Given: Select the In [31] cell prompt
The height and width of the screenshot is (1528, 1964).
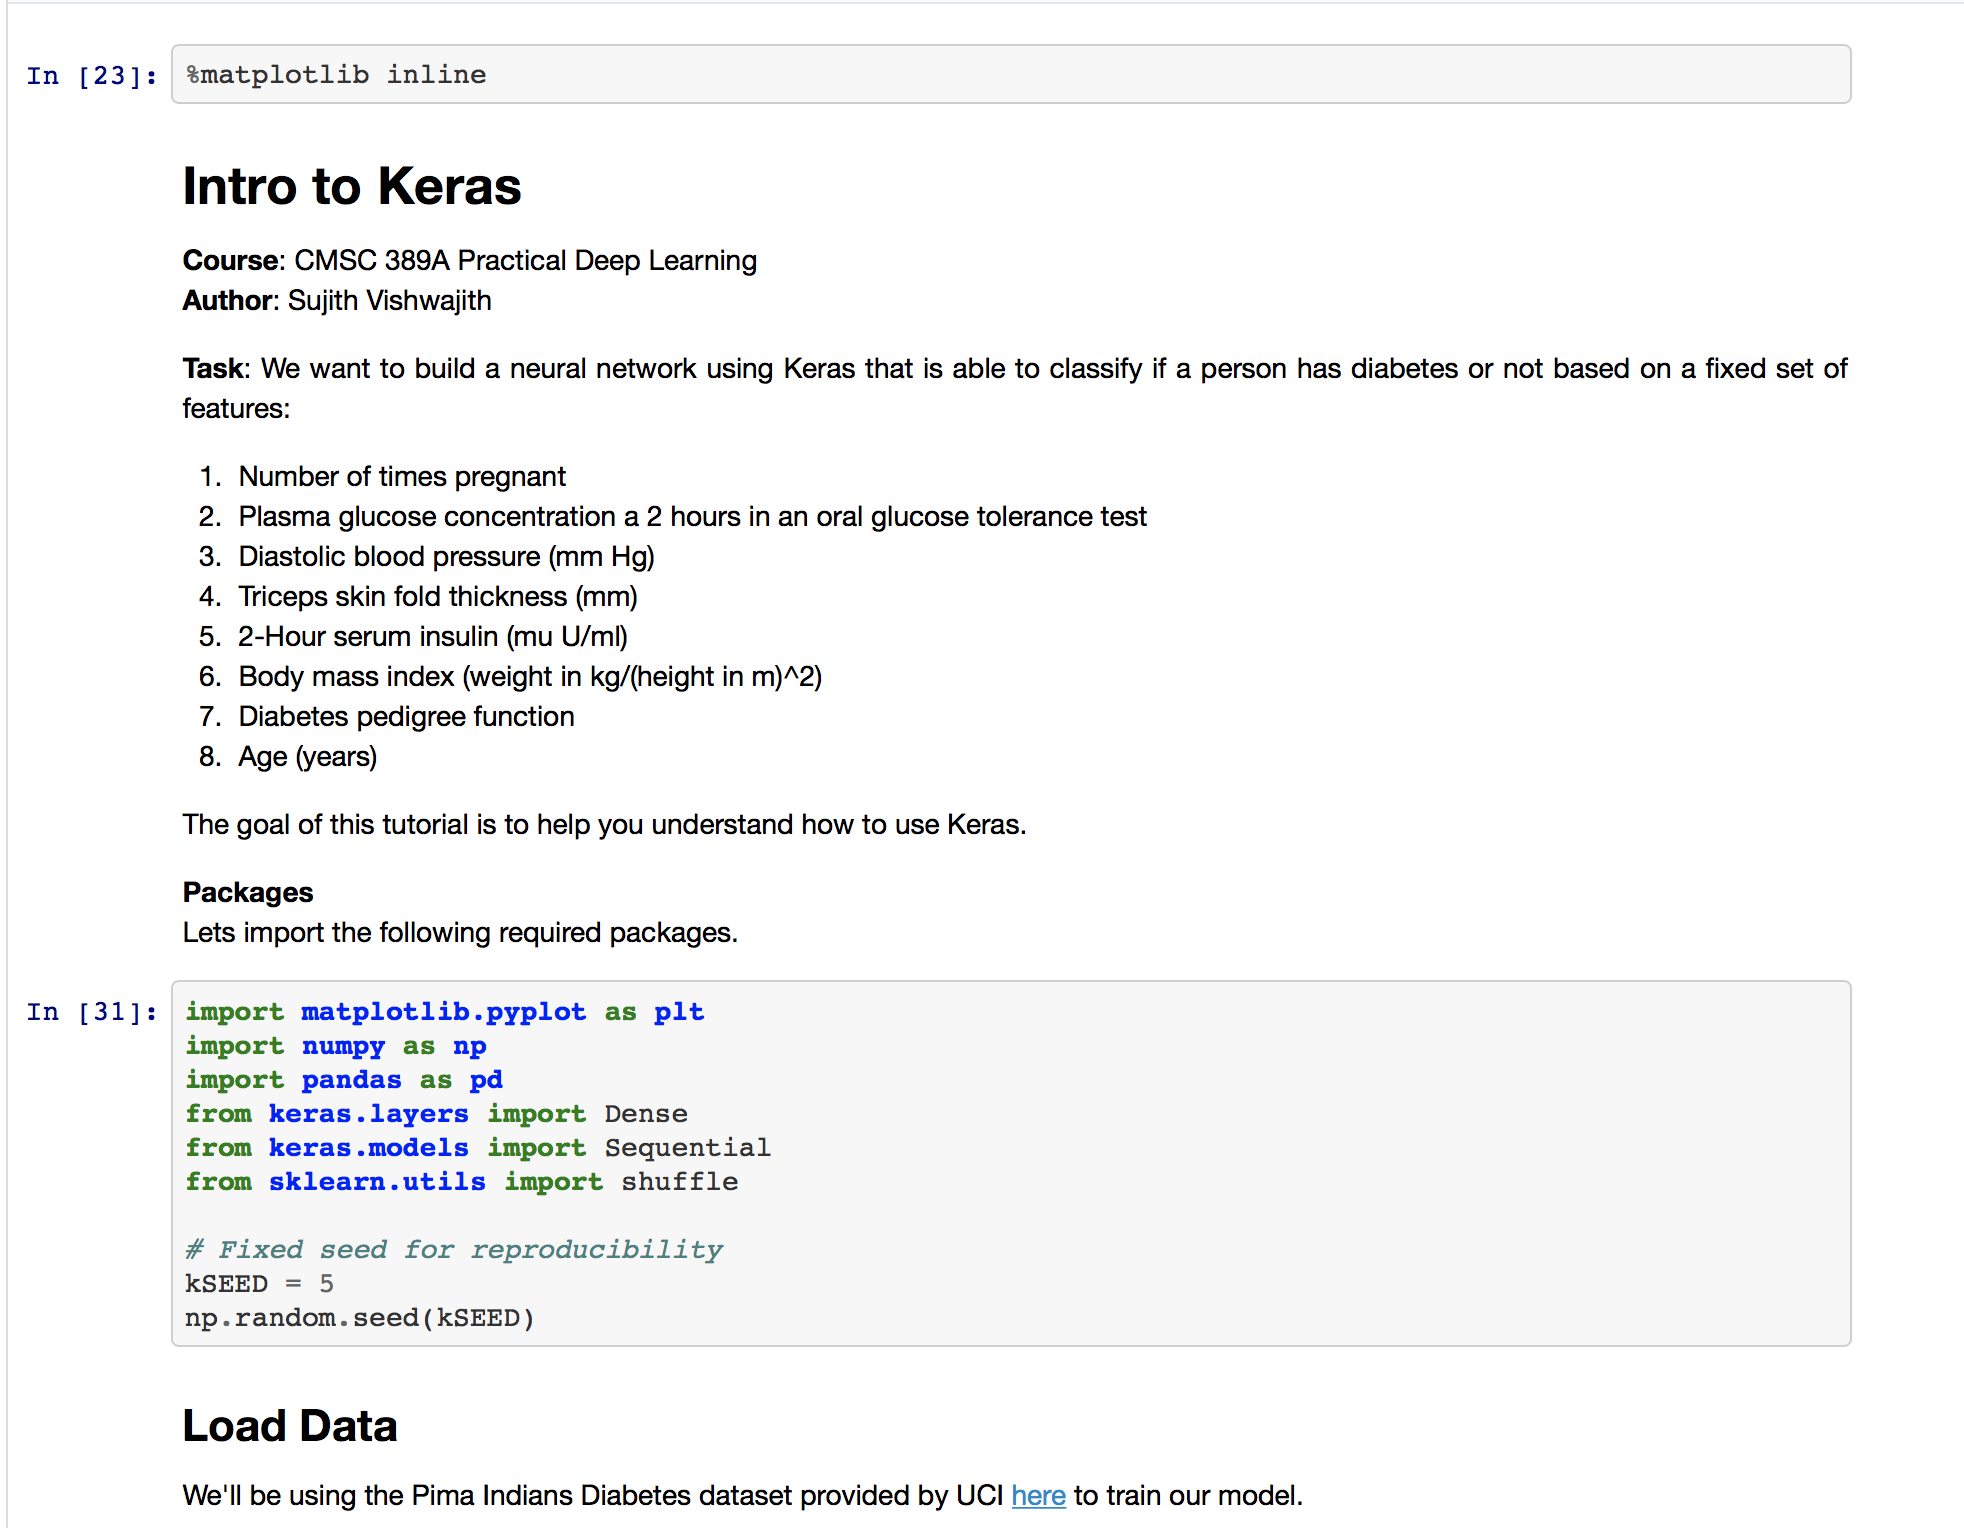Looking at the screenshot, I should [91, 1012].
